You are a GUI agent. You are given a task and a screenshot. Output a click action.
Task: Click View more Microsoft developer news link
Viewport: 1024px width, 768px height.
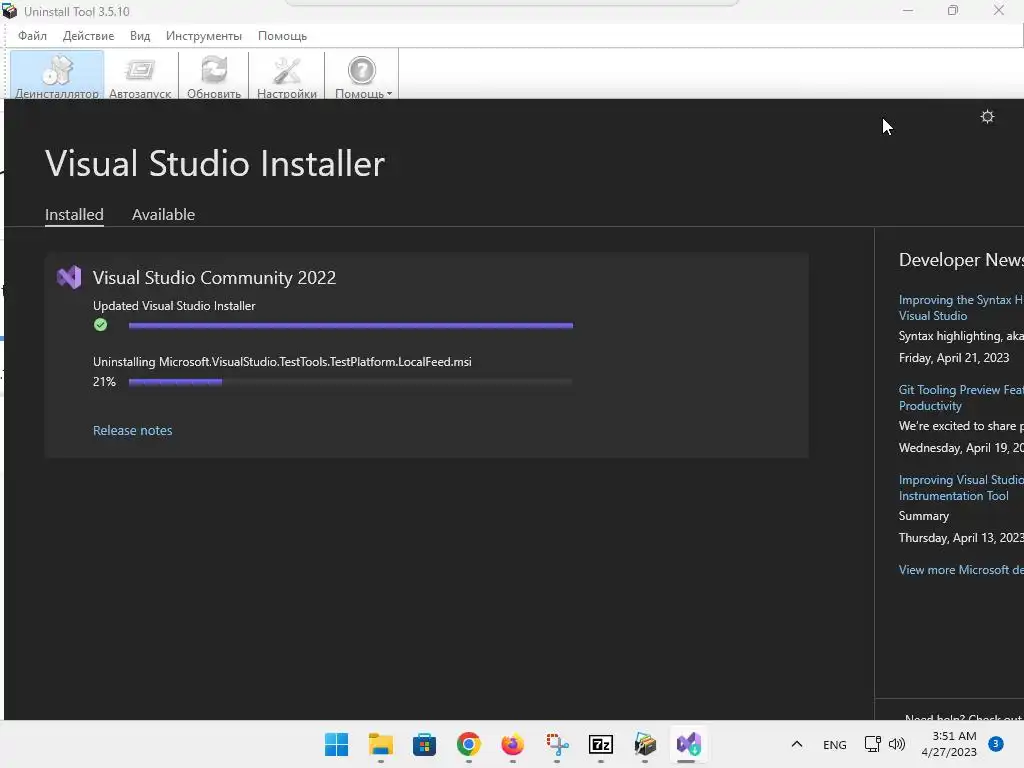(x=961, y=570)
